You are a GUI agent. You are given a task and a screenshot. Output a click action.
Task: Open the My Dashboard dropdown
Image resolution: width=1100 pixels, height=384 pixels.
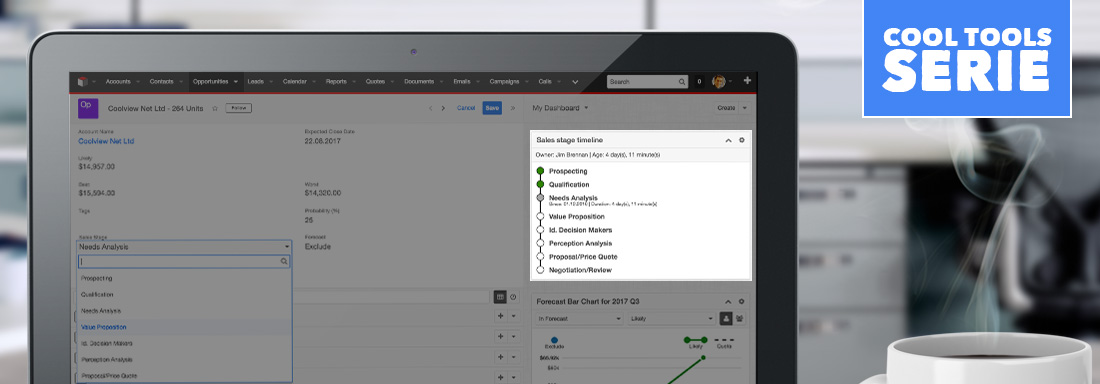pos(560,108)
